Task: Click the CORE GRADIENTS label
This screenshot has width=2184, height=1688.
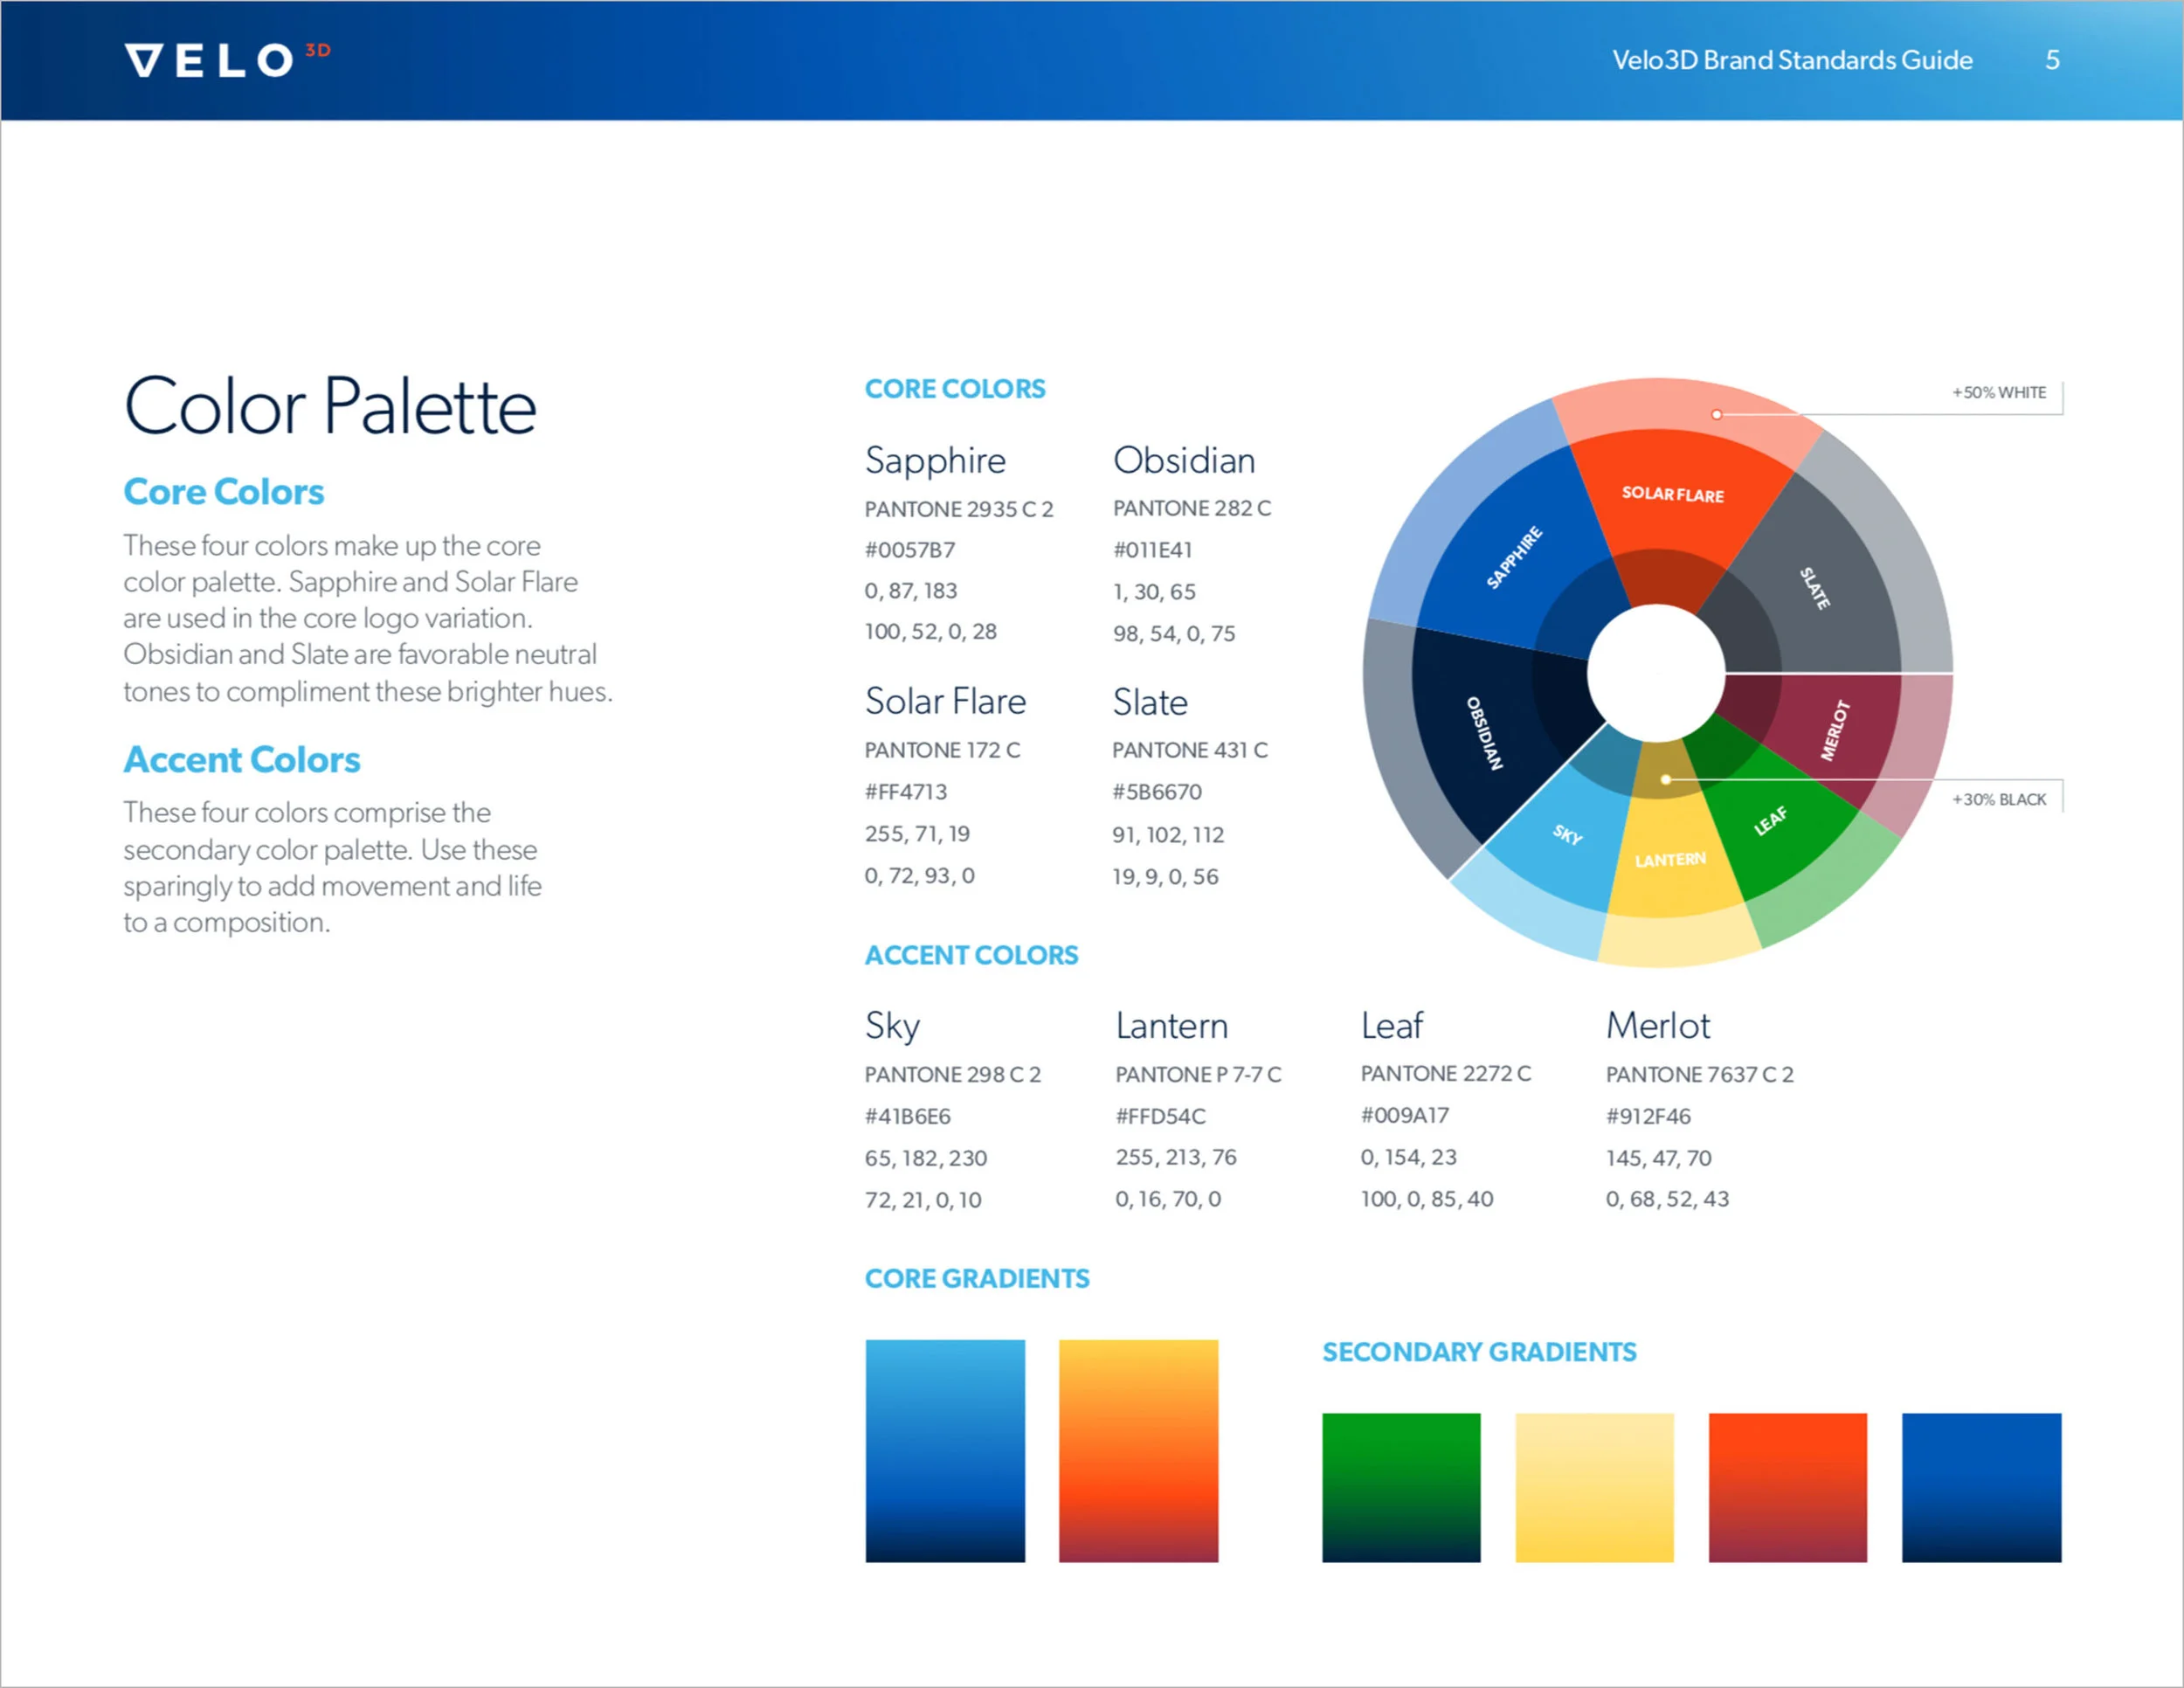Action: 977,1278
